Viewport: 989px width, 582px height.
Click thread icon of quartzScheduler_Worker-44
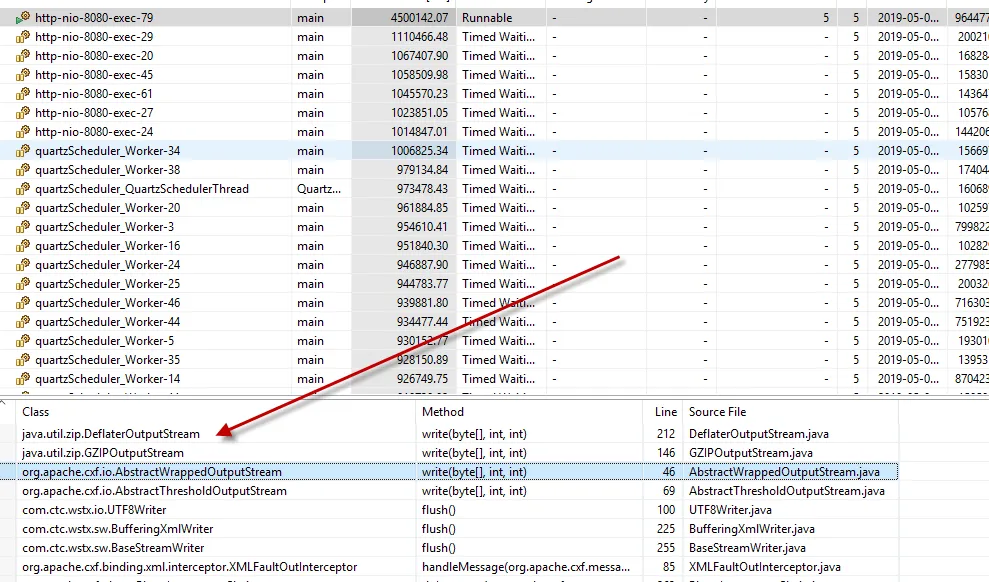coord(23,322)
